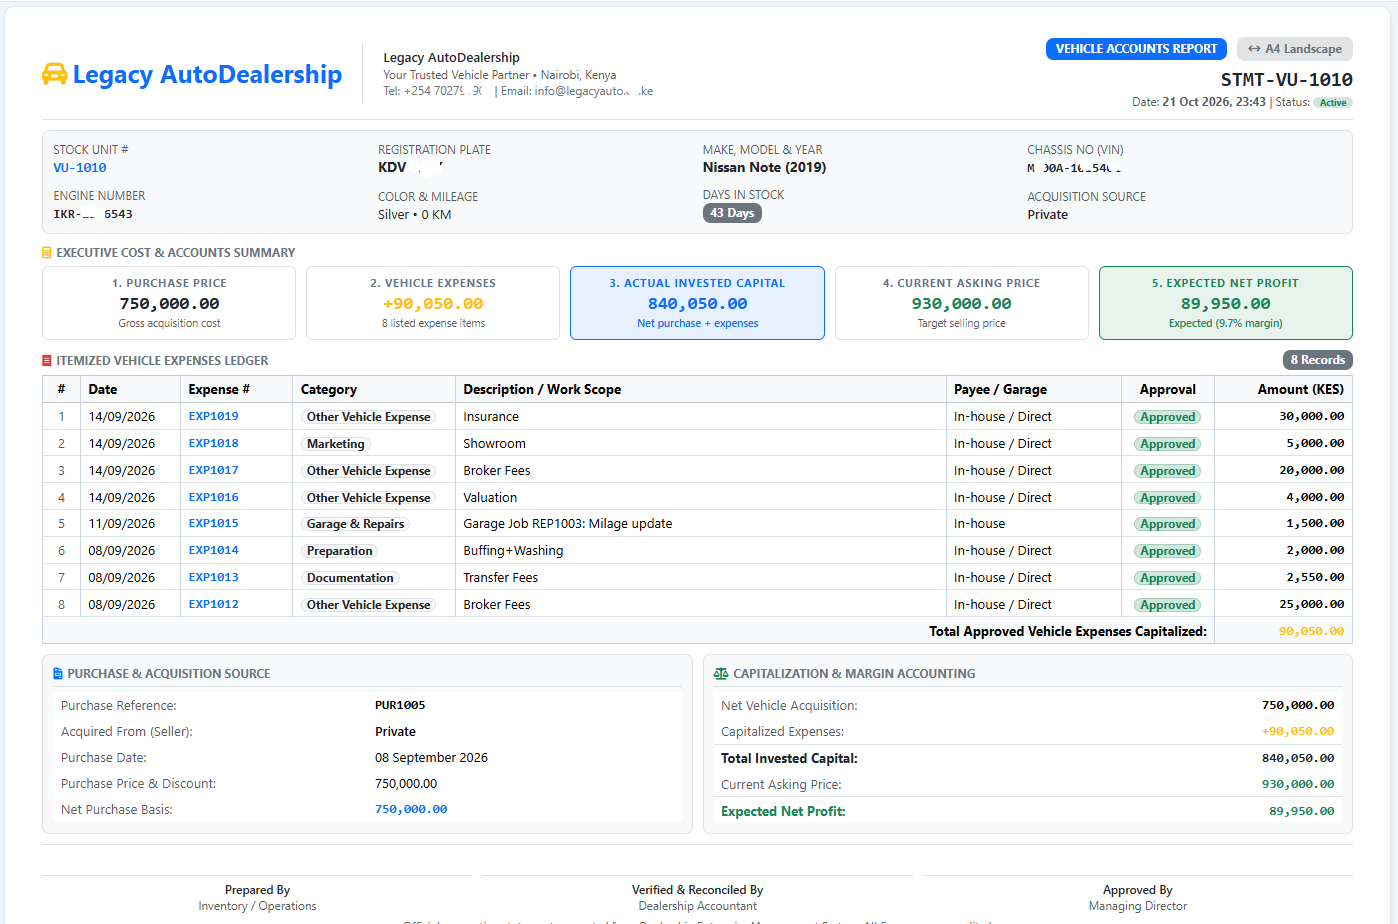Select the Actual Invested Capital card
Image resolution: width=1398 pixels, height=924 pixels.
[x=697, y=303]
